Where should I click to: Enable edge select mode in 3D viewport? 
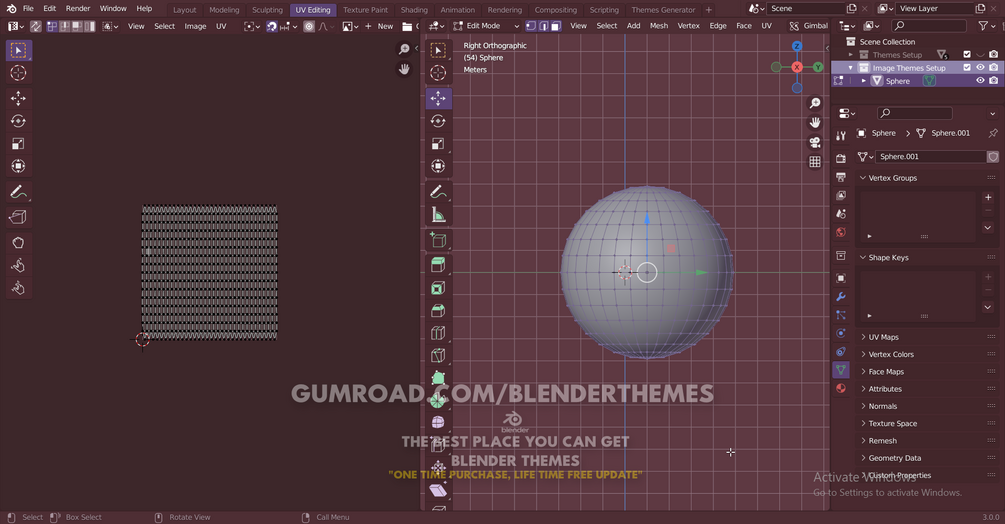click(x=544, y=26)
